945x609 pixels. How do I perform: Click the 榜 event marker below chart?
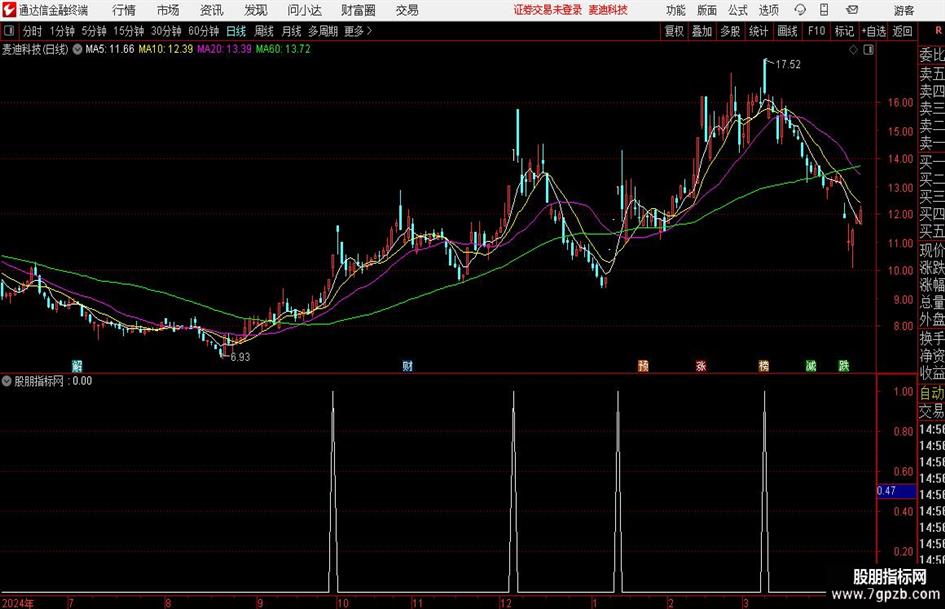764,365
